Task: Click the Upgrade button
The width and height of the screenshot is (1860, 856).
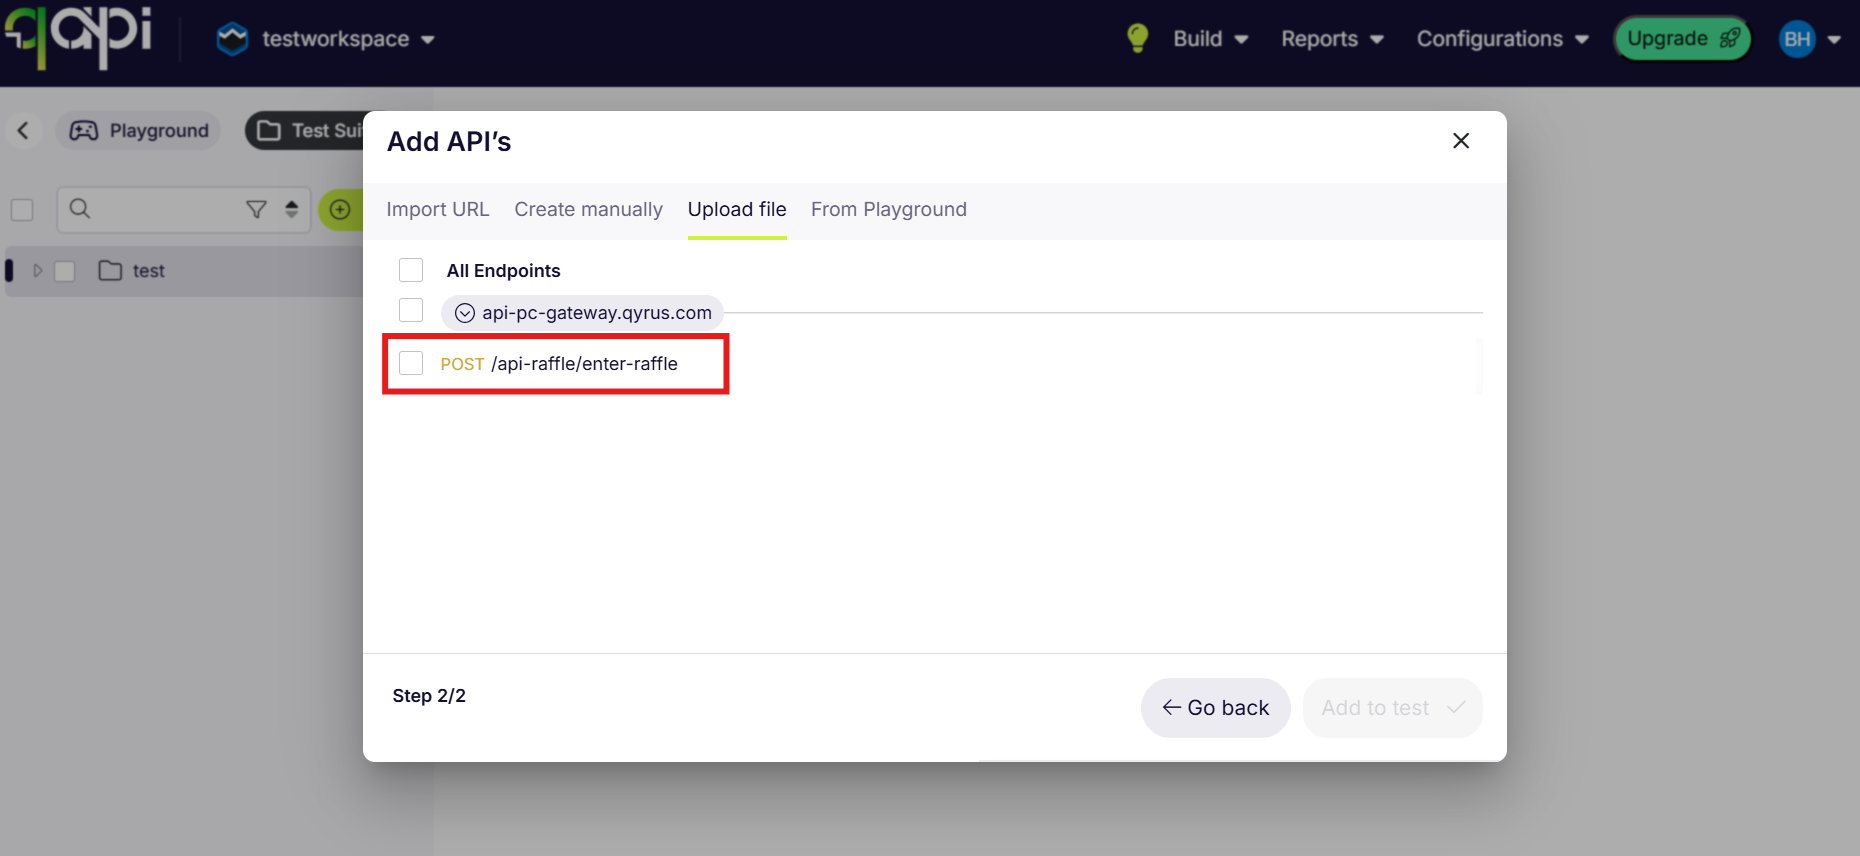Action: click(x=1682, y=39)
